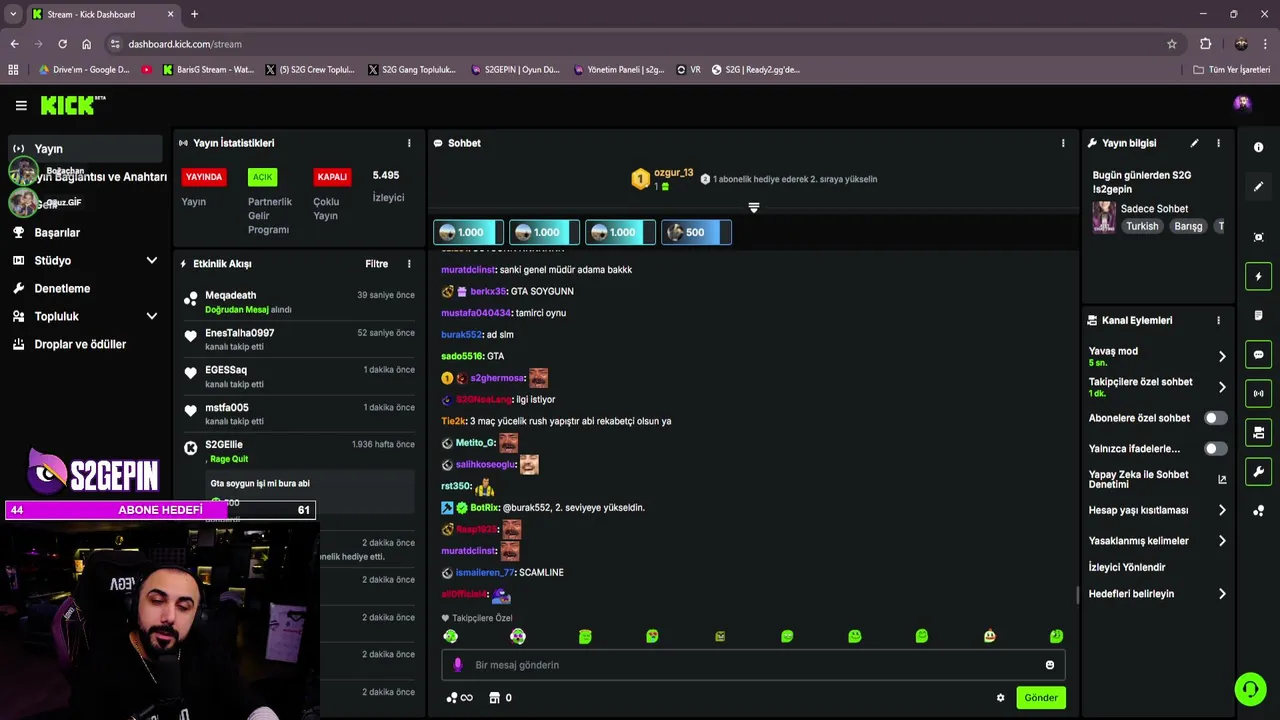Image resolution: width=1280 pixels, height=720 pixels.
Task: Open the profile avatar in Kick header
Action: tap(1242, 104)
